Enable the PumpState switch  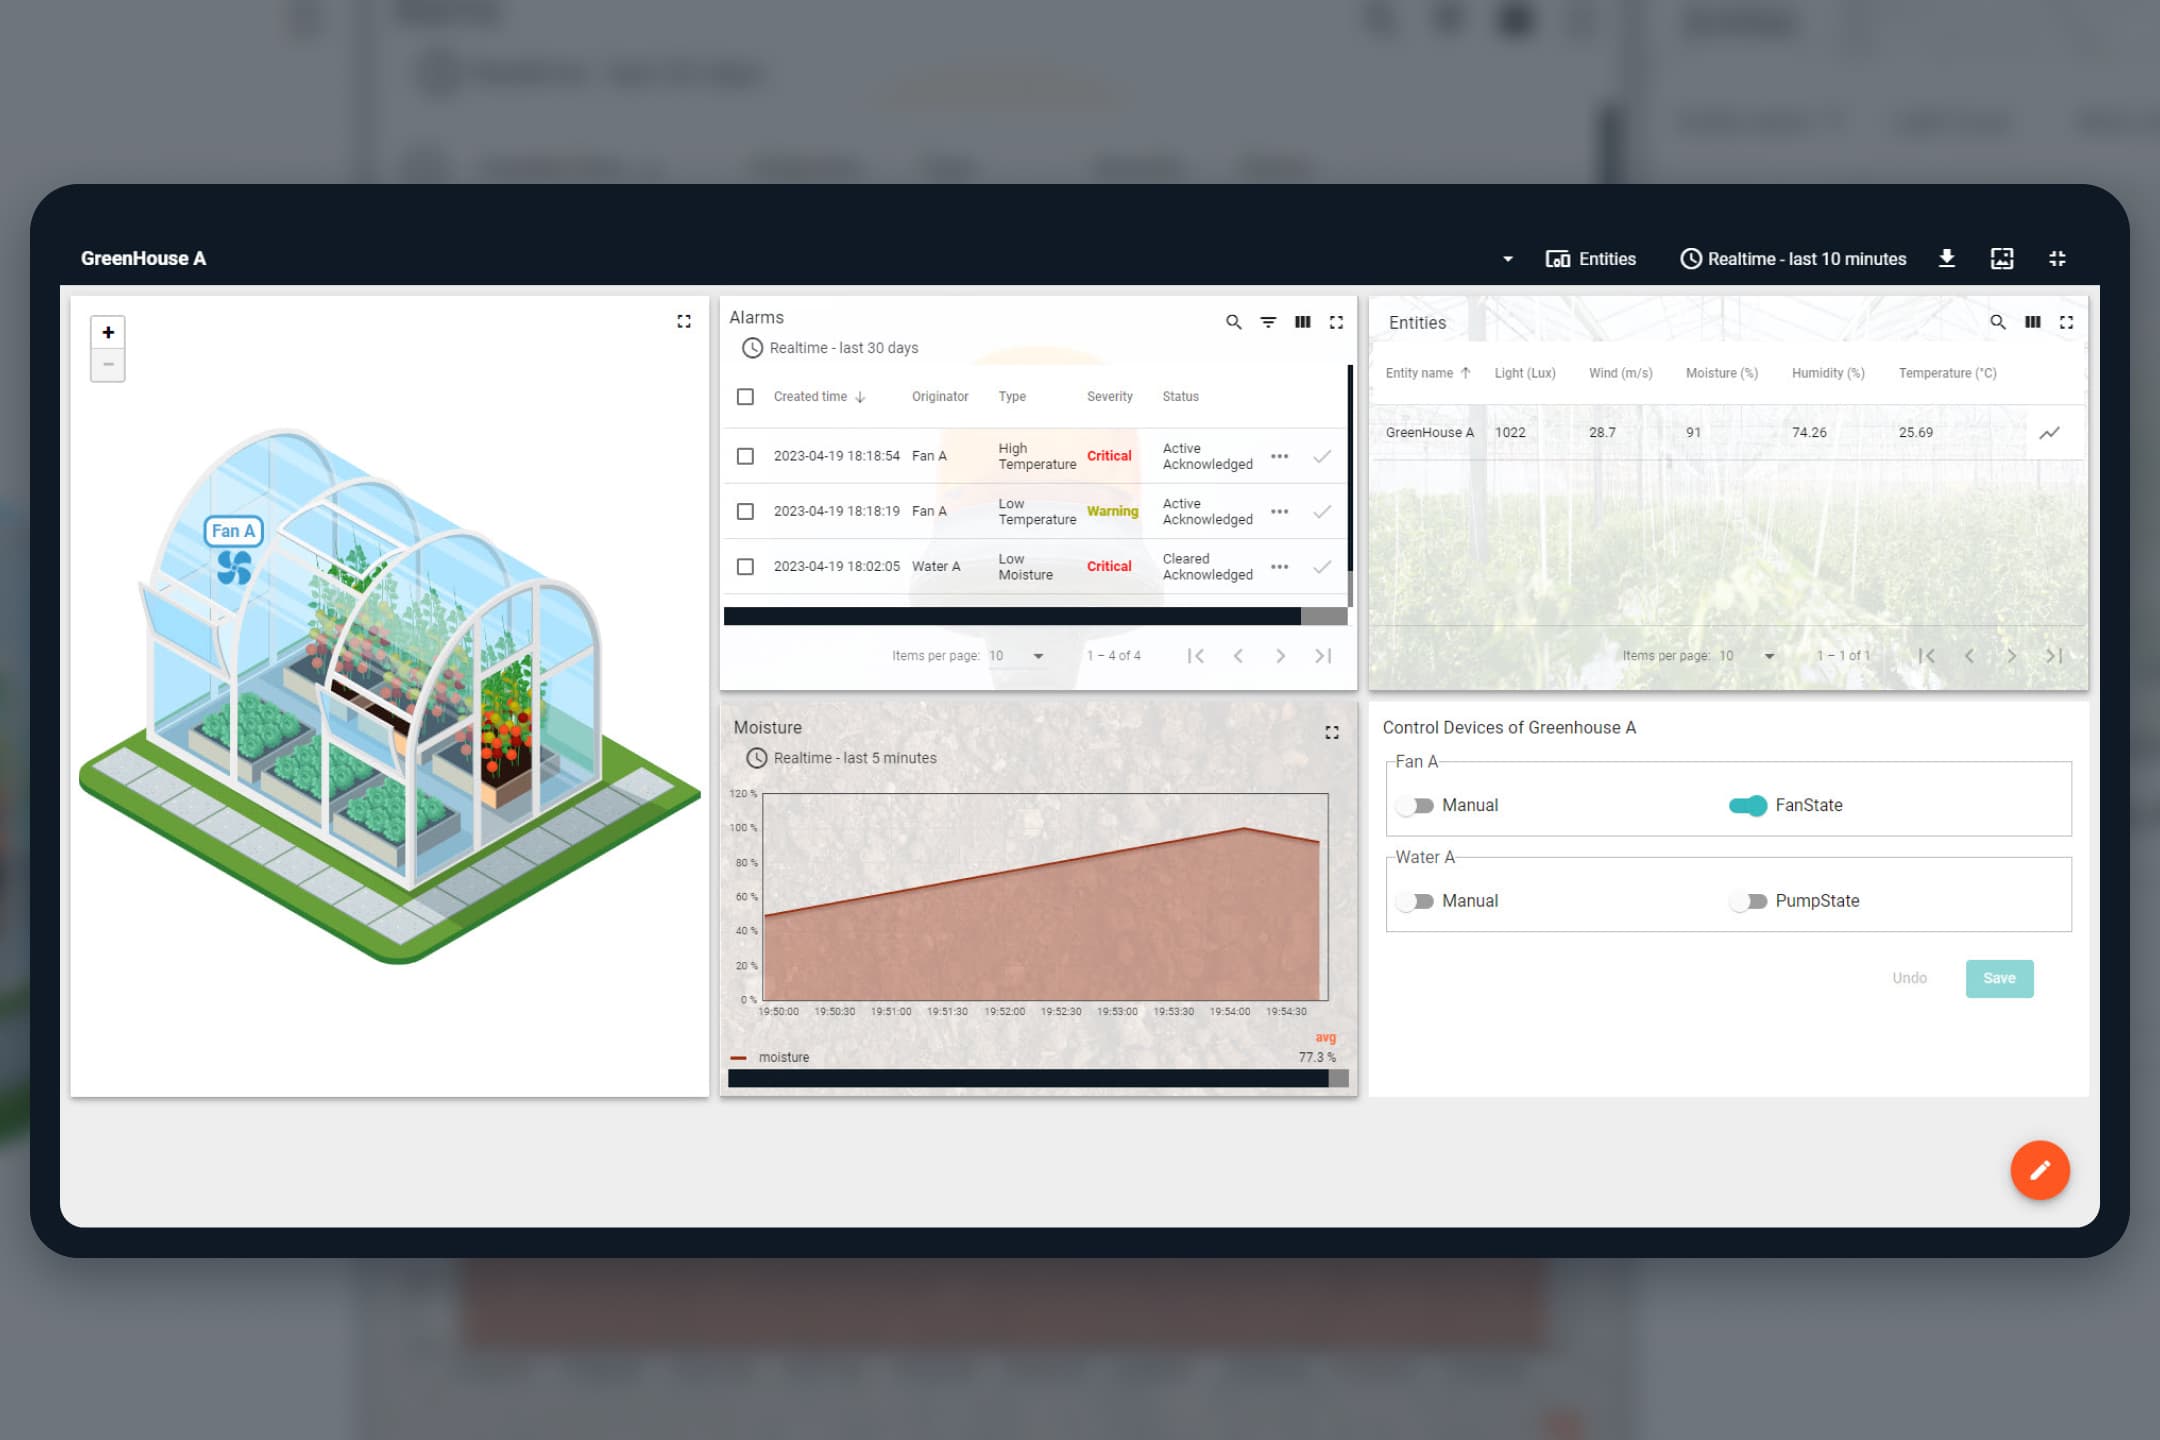pos(1748,901)
